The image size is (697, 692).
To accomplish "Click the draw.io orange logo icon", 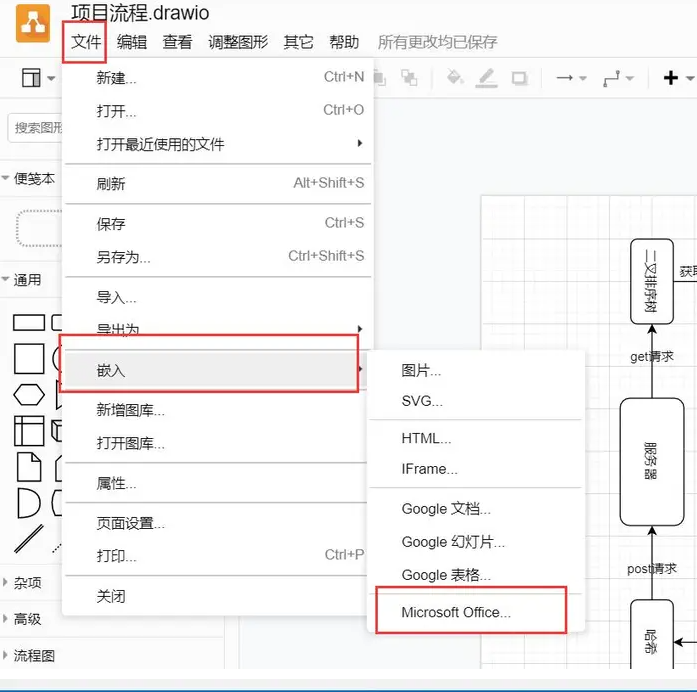I will coord(33,23).
